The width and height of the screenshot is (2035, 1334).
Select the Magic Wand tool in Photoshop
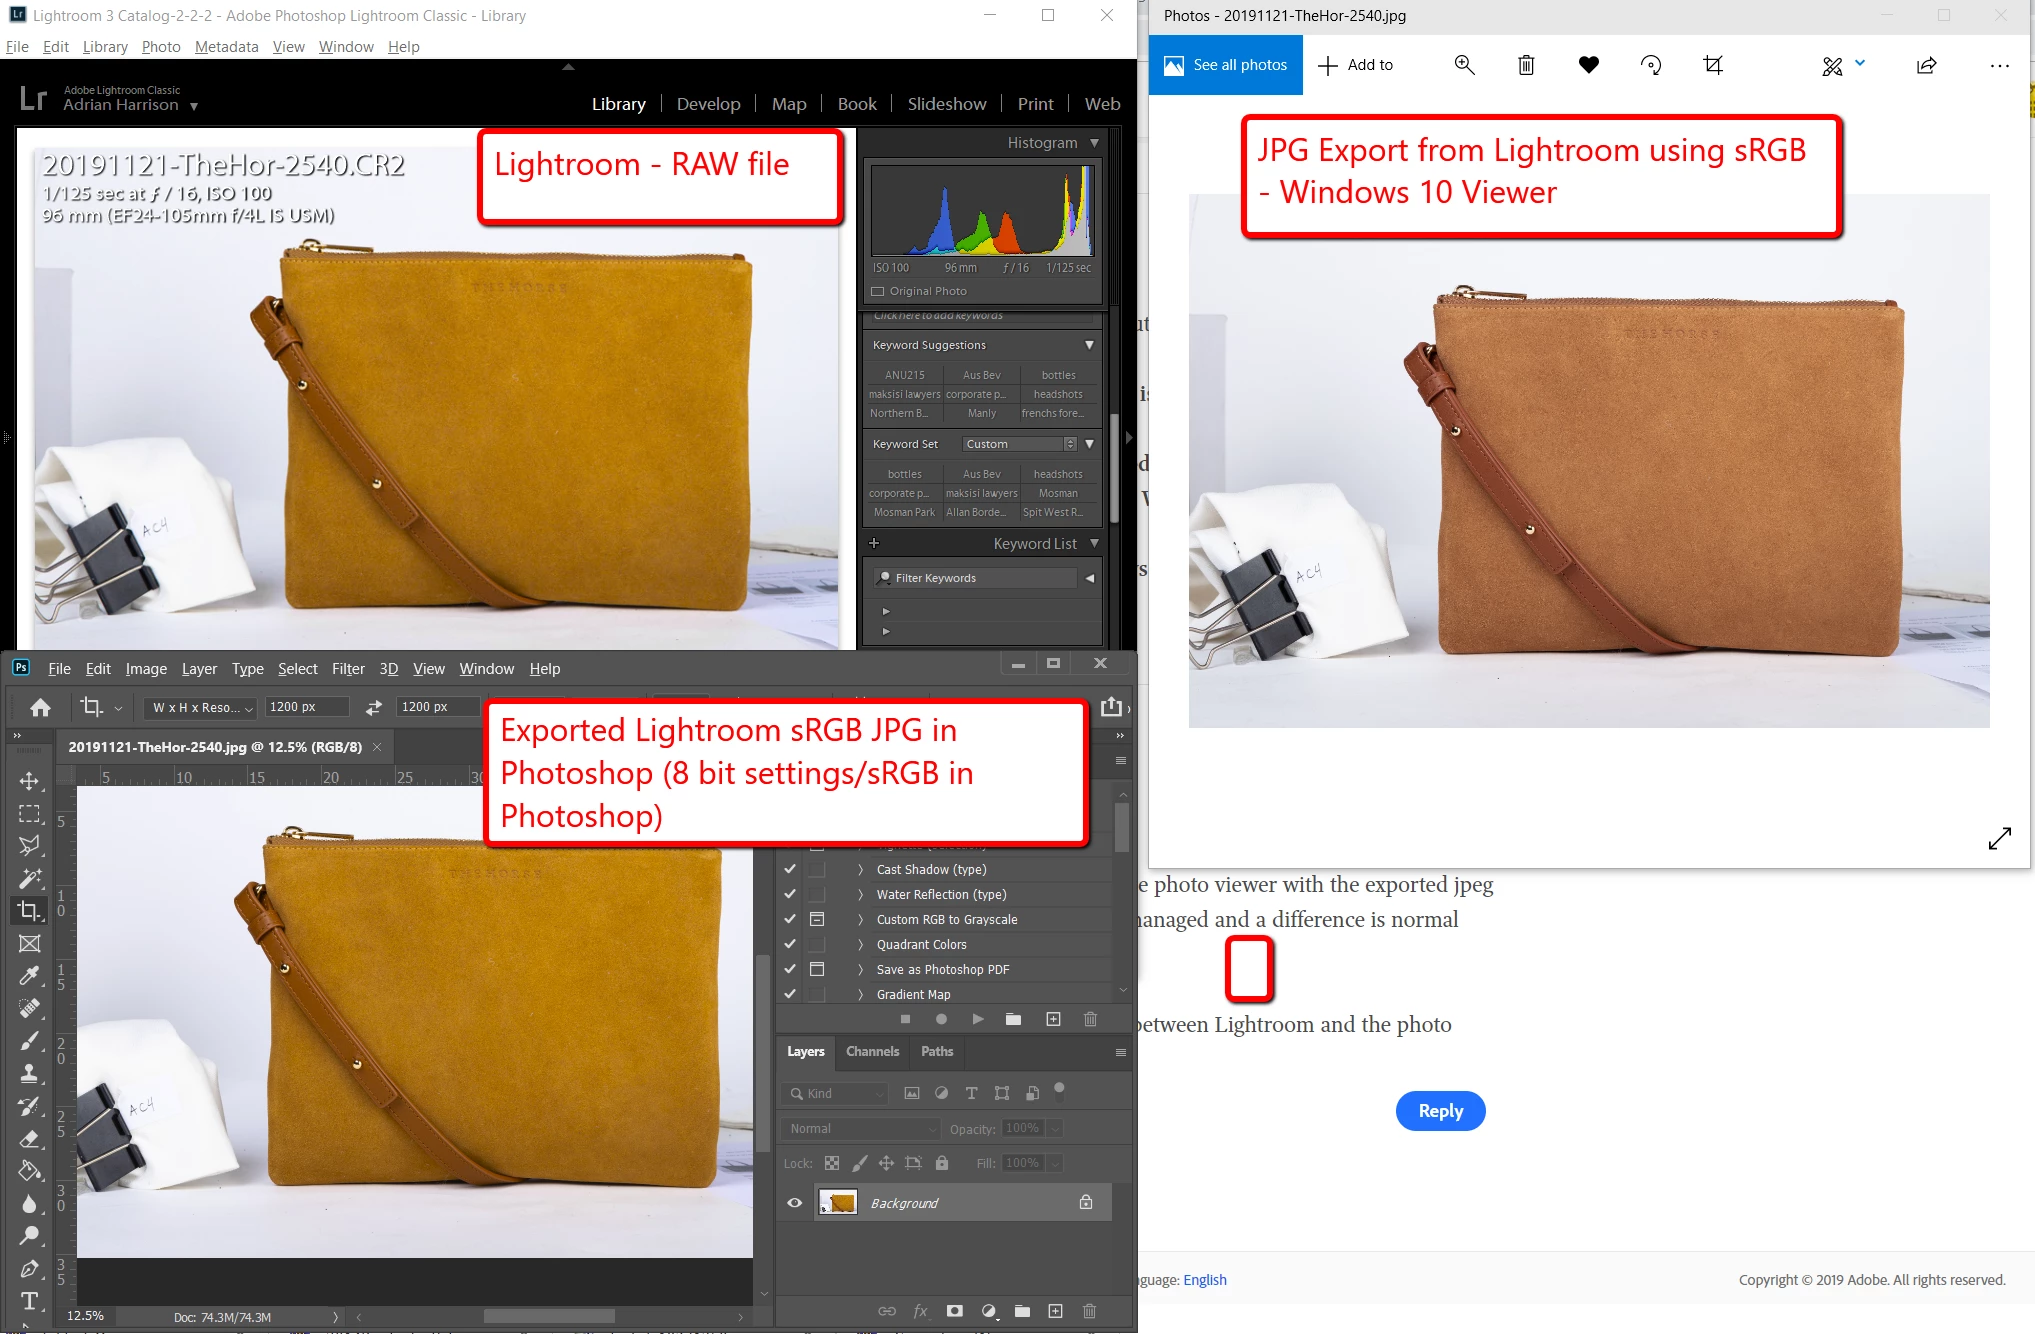point(29,878)
